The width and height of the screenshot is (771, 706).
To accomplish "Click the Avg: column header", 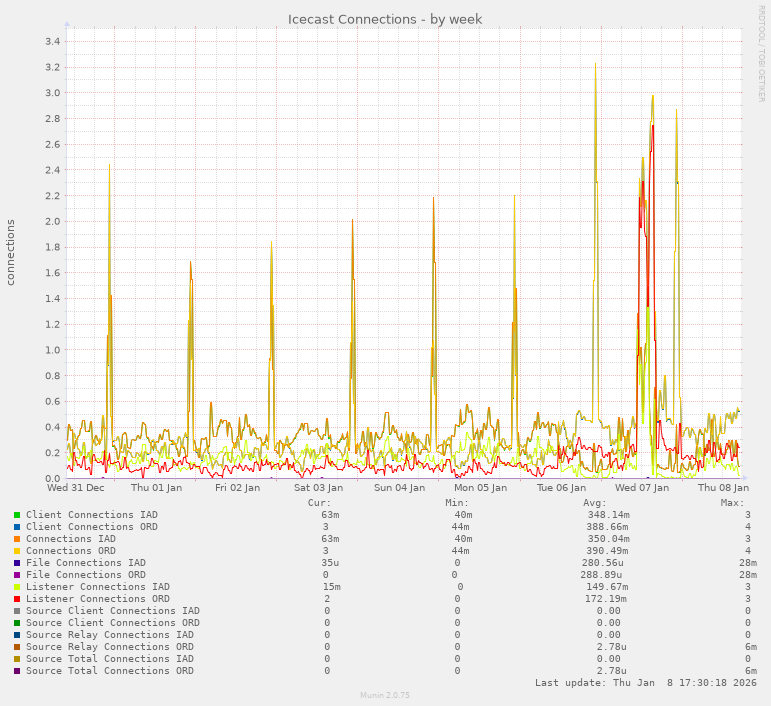I will [x=595, y=503].
